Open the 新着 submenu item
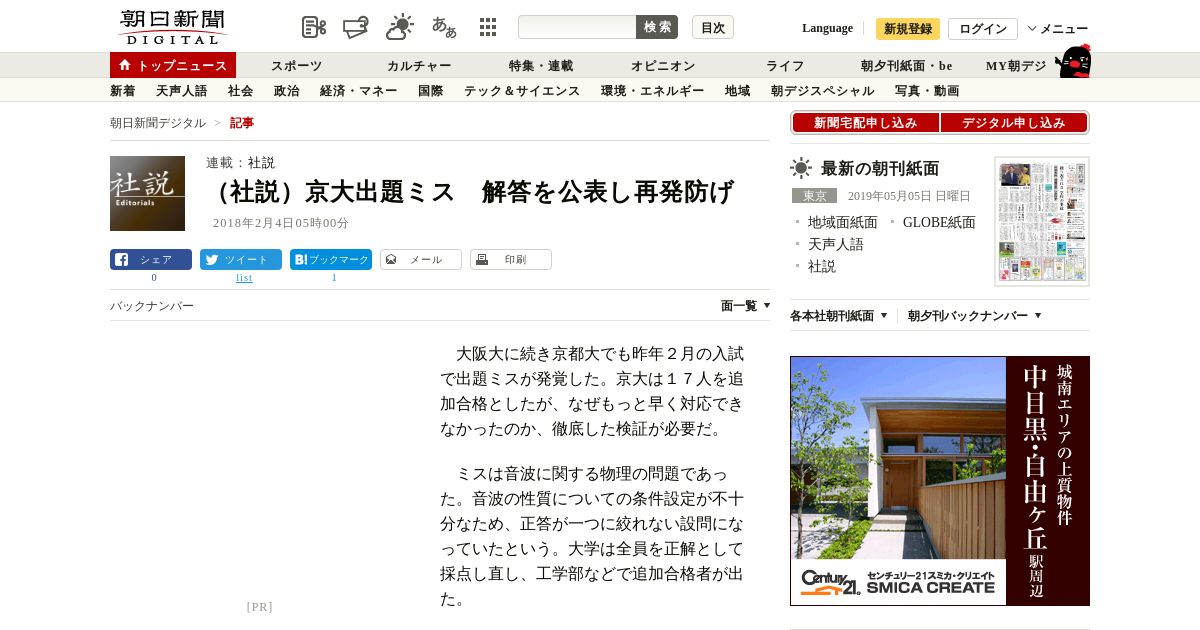Screen dimensions: 1200x630 tap(122, 91)
